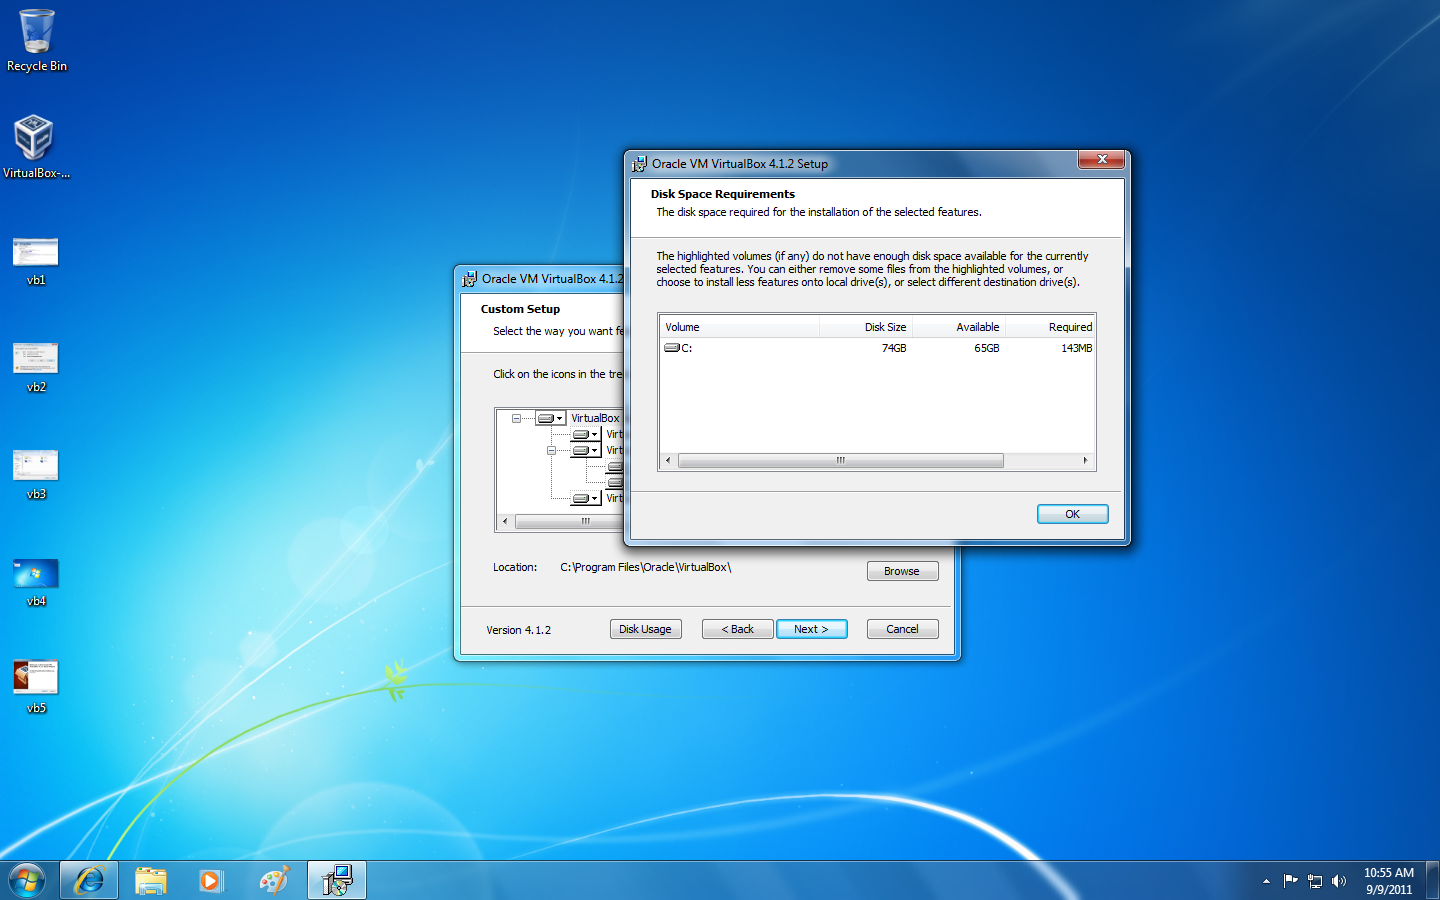Close the Disk Space Requirements dialog
The image size is (1440, 900).
pos(1102,160)
